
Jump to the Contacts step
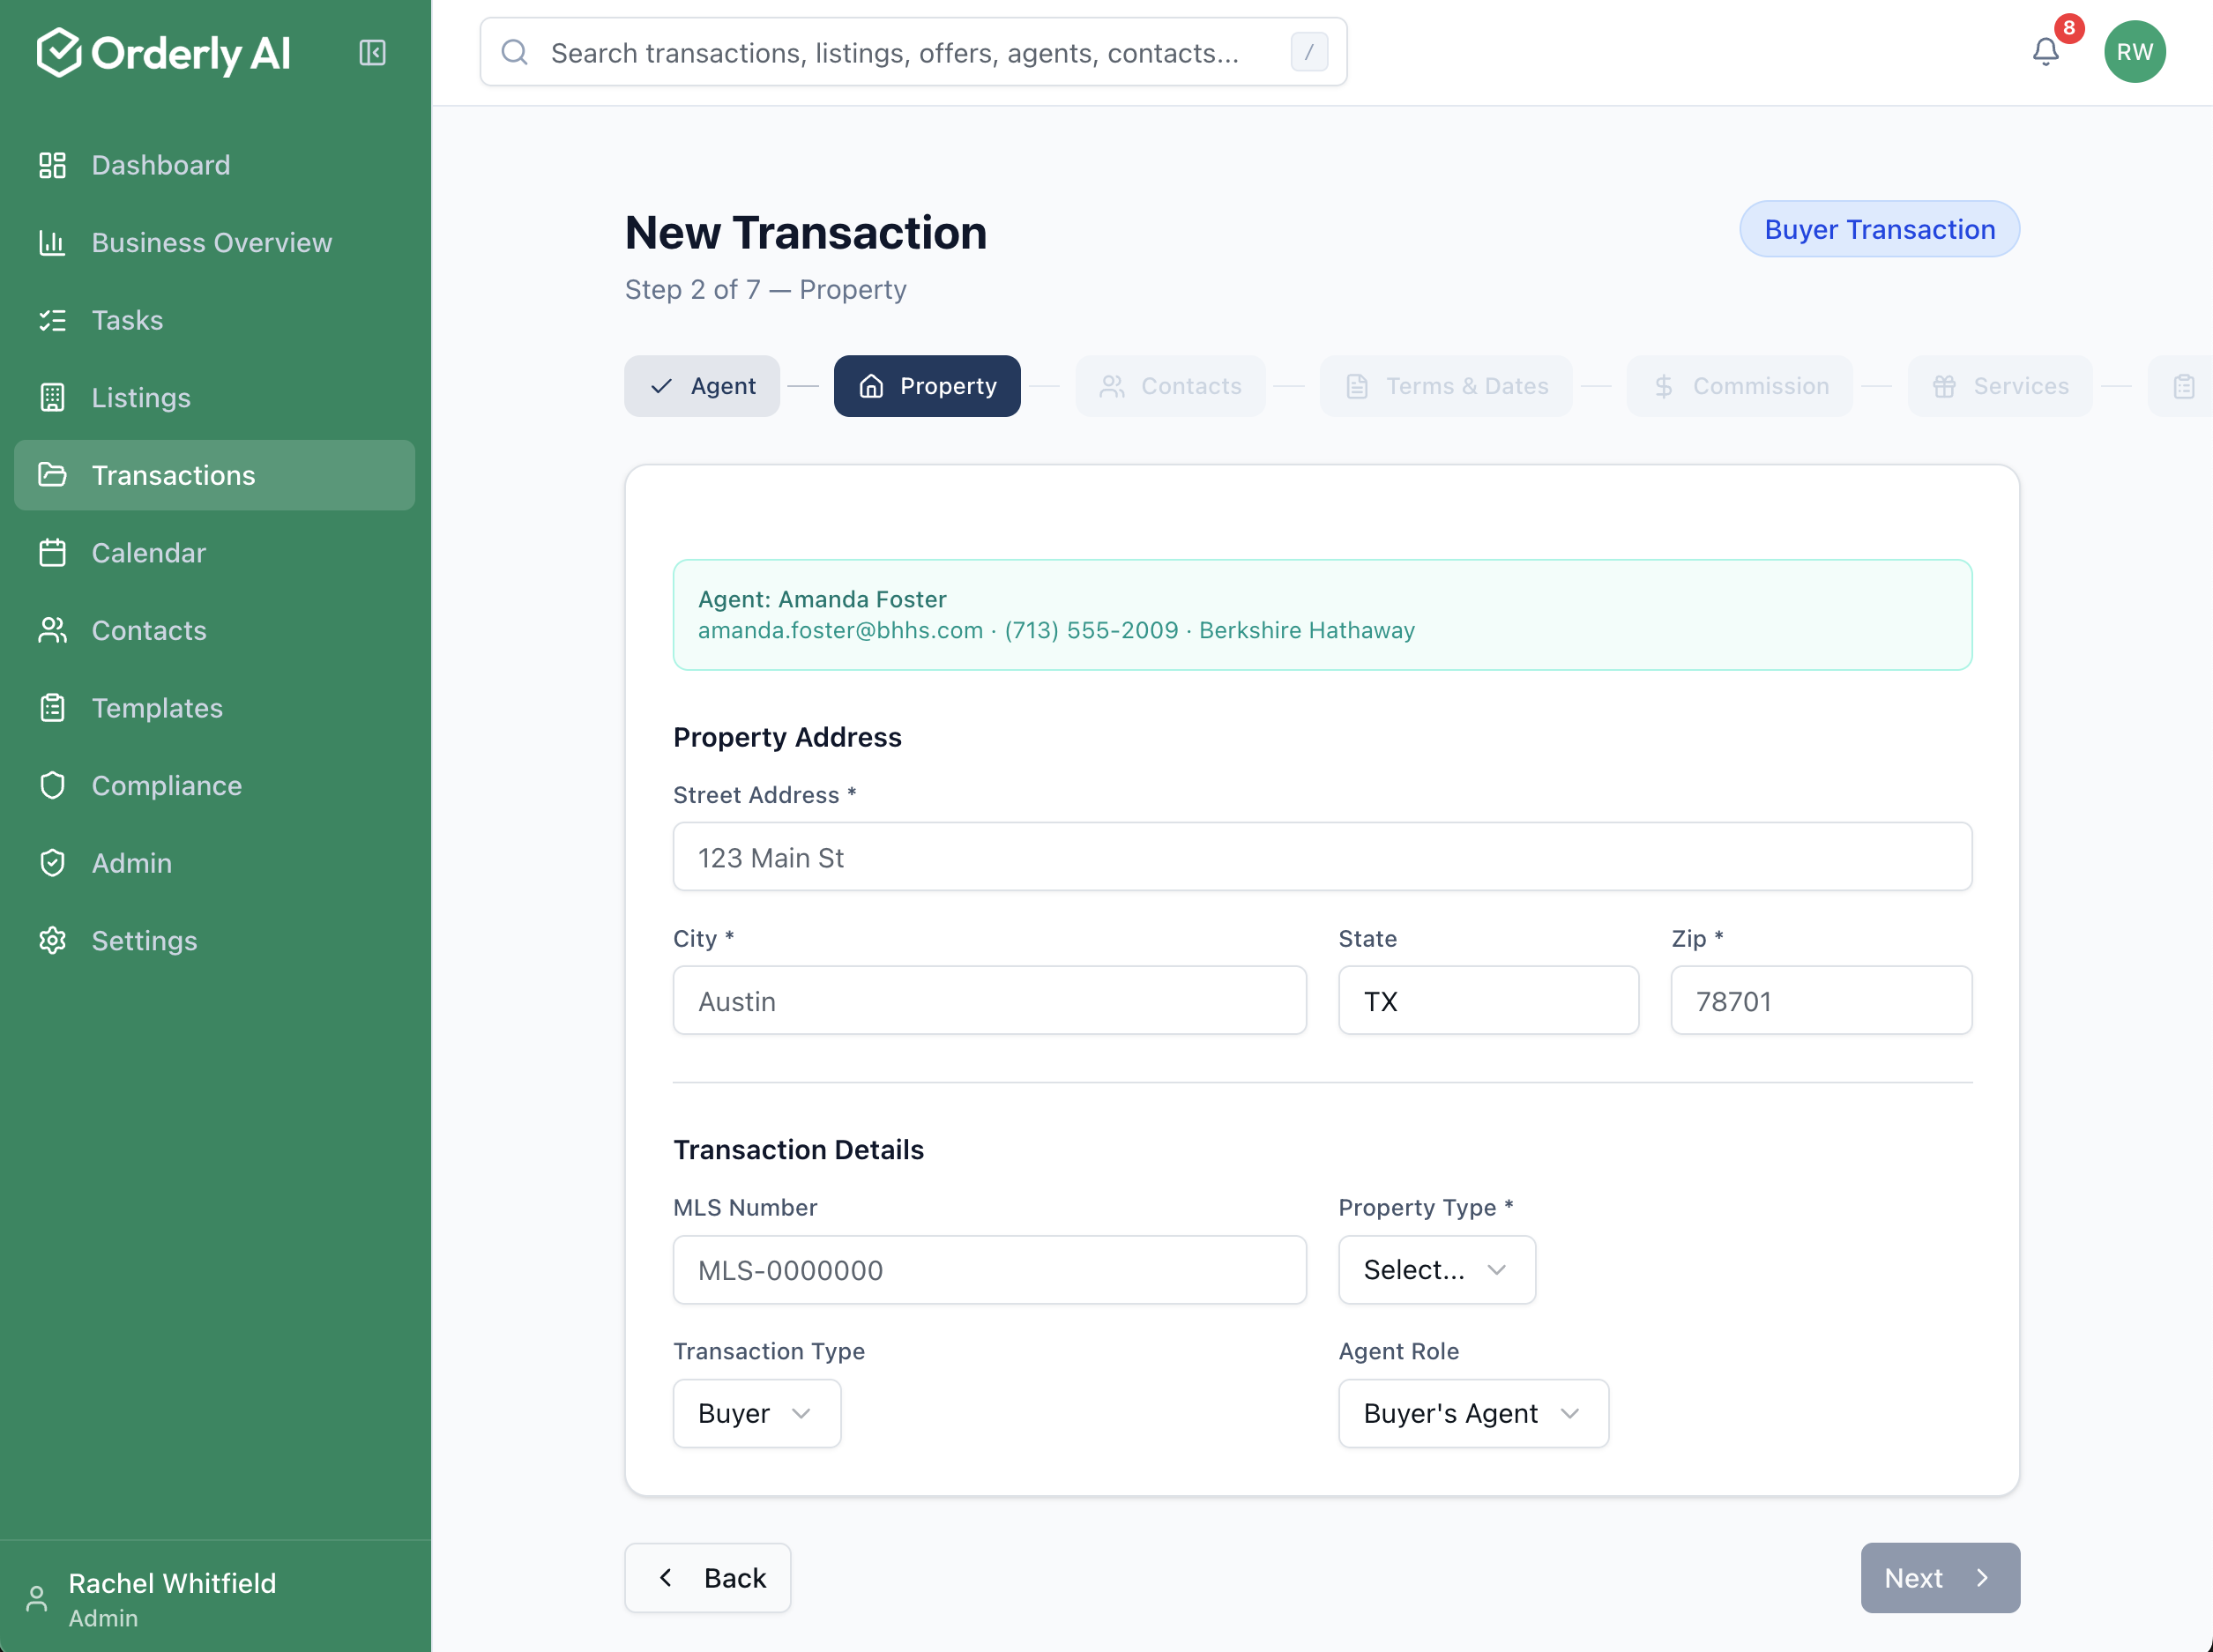(x=1170, y=386)
